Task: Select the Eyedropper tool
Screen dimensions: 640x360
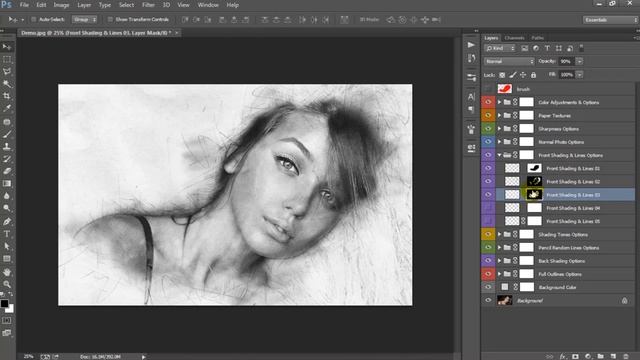Action: [x=7, y=108]
